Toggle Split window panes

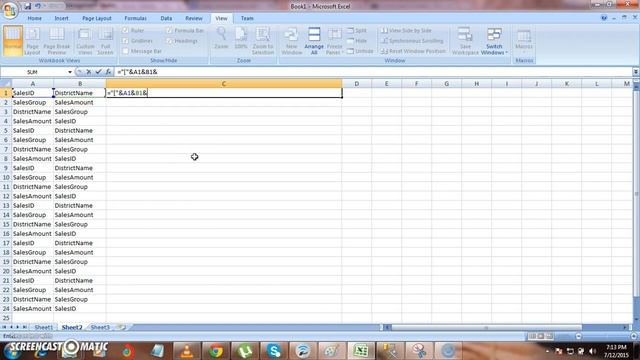[357, 30]
